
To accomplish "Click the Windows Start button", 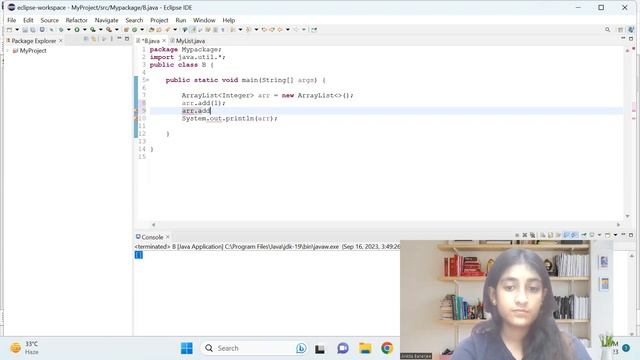I will [x=187, y=348].
